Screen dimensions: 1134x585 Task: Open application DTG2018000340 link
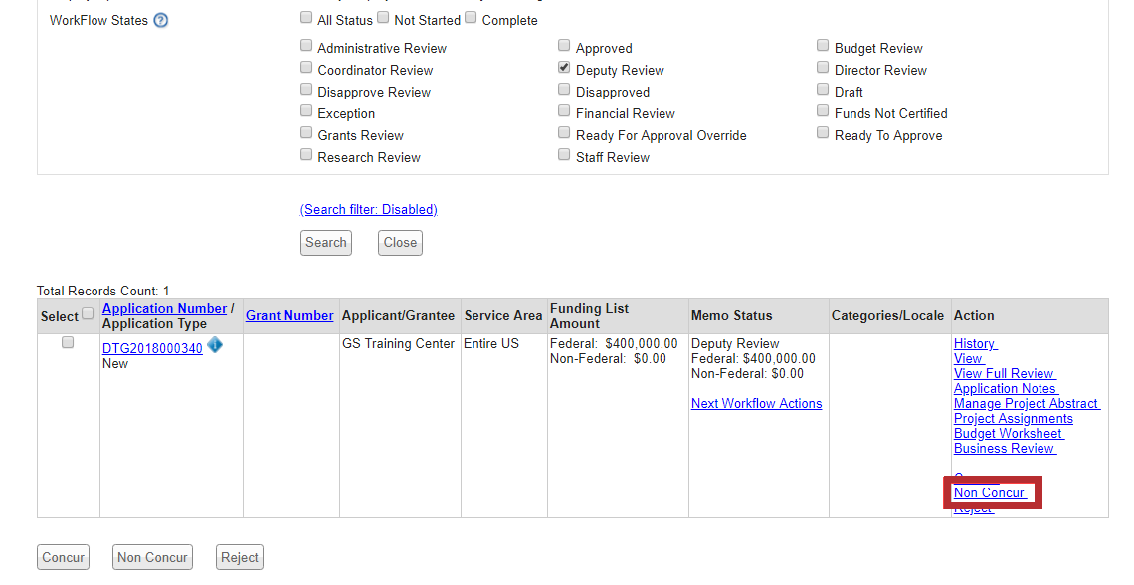tap(152, 349)
